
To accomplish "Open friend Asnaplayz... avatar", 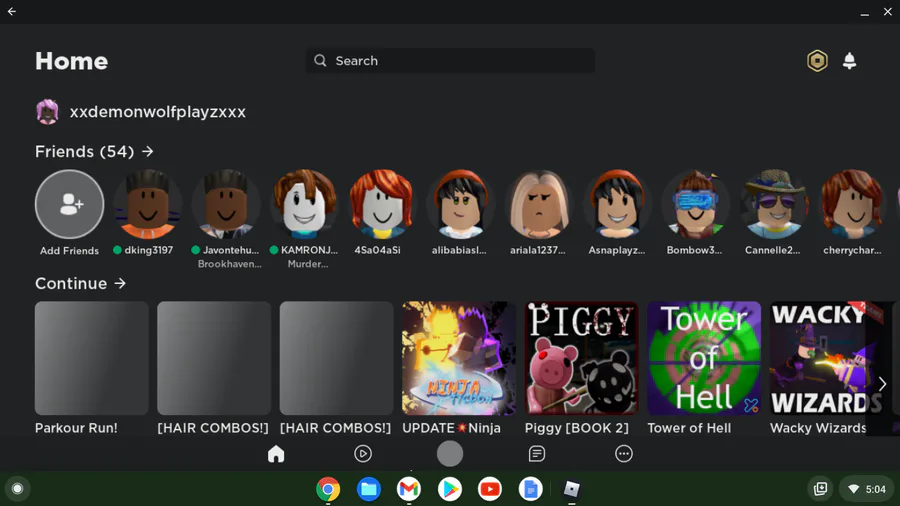I will [618, 204].
